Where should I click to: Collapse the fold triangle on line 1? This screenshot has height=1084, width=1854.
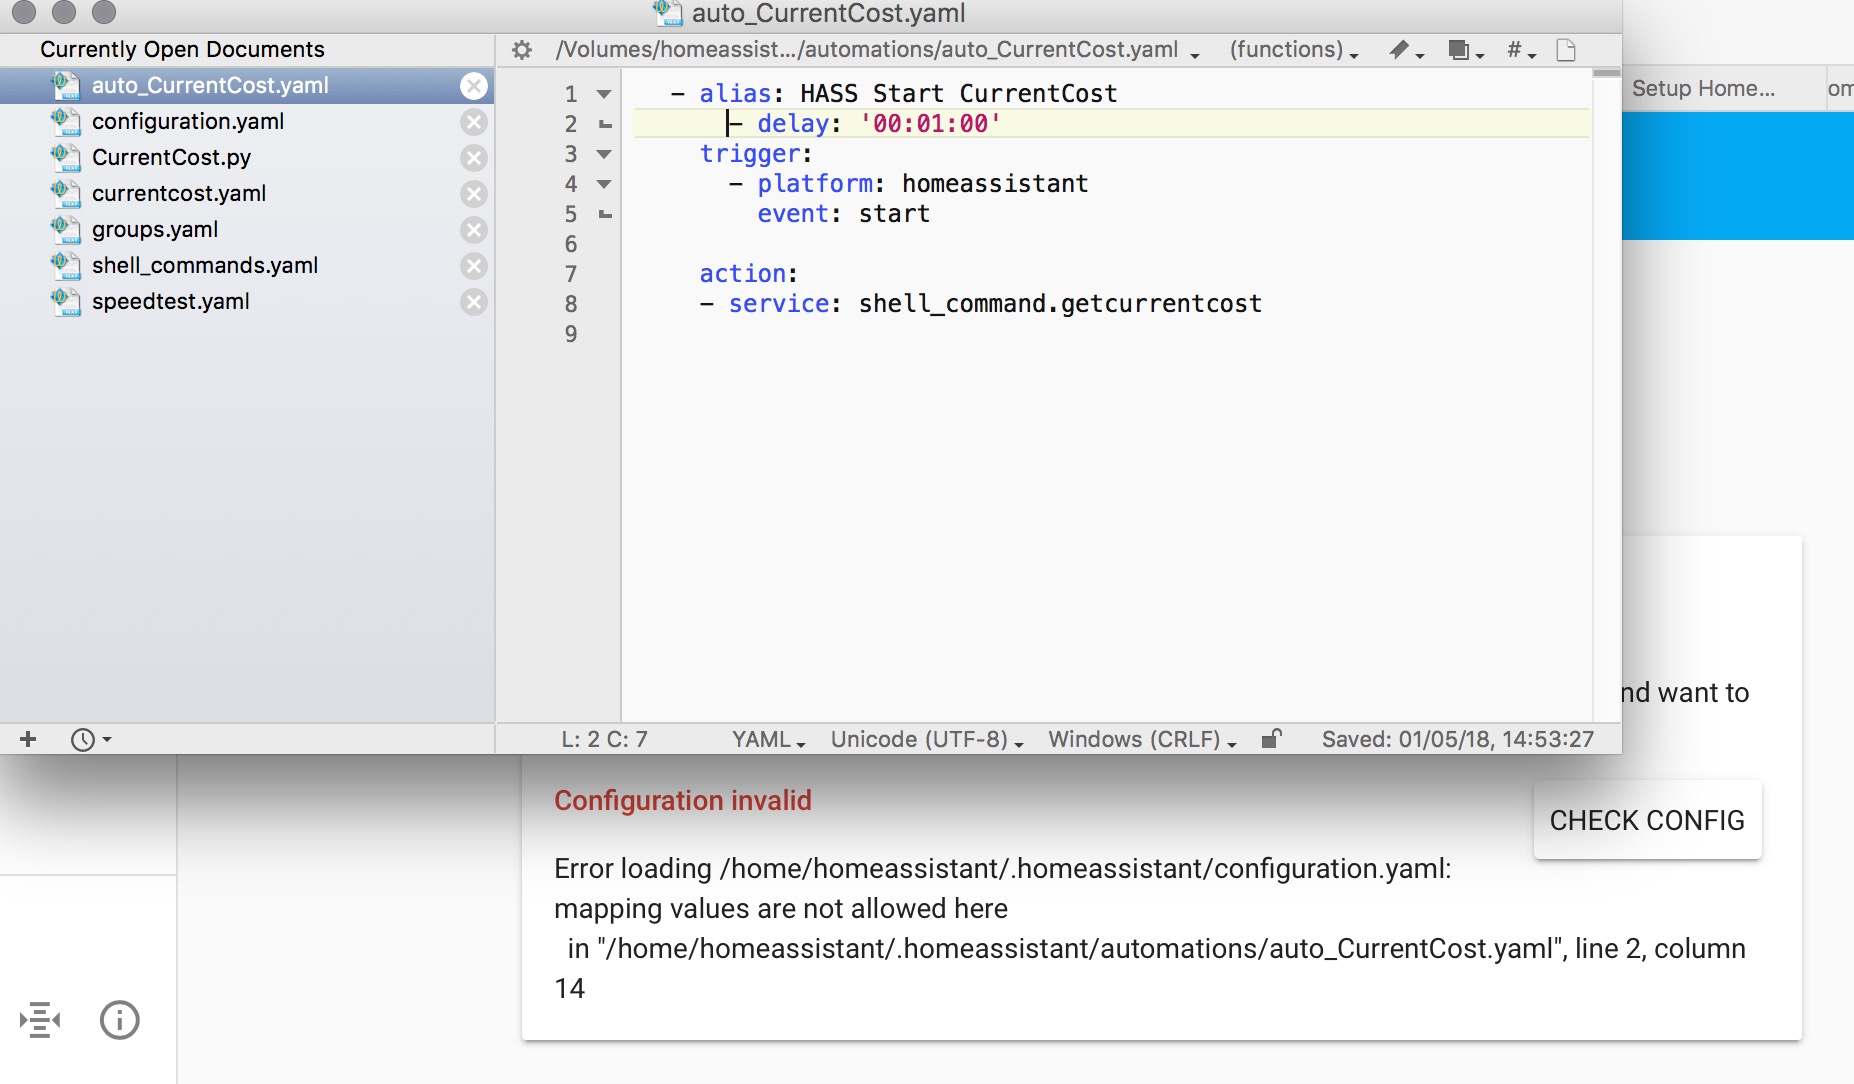pyautogui.click(x=604, y=94)
